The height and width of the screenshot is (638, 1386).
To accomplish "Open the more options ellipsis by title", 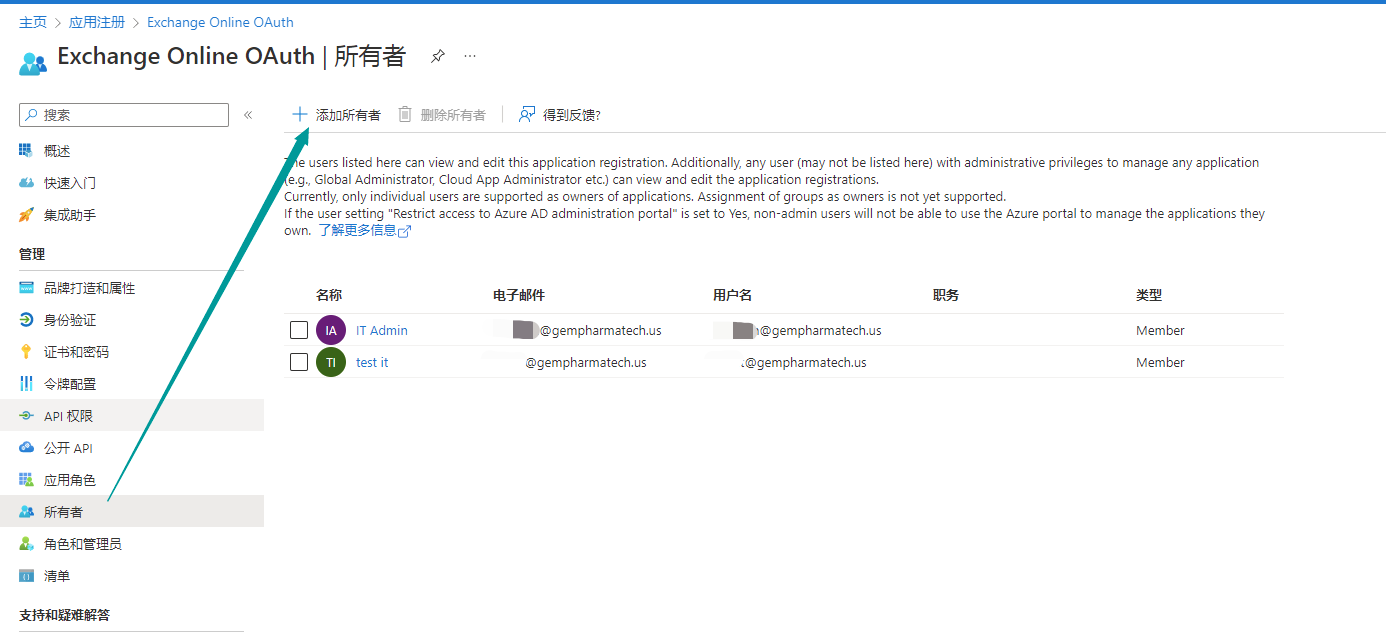I will (x=470, y=56).
